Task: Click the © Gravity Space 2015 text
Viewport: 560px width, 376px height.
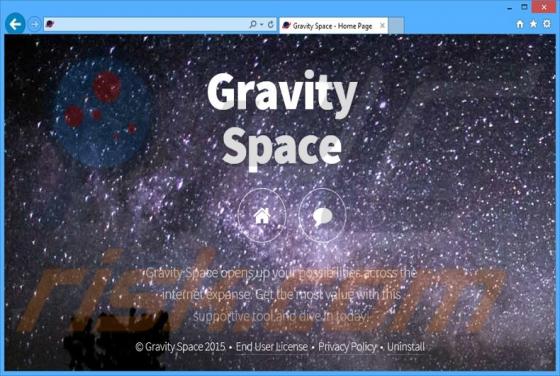Action: (x=180, y=346)
